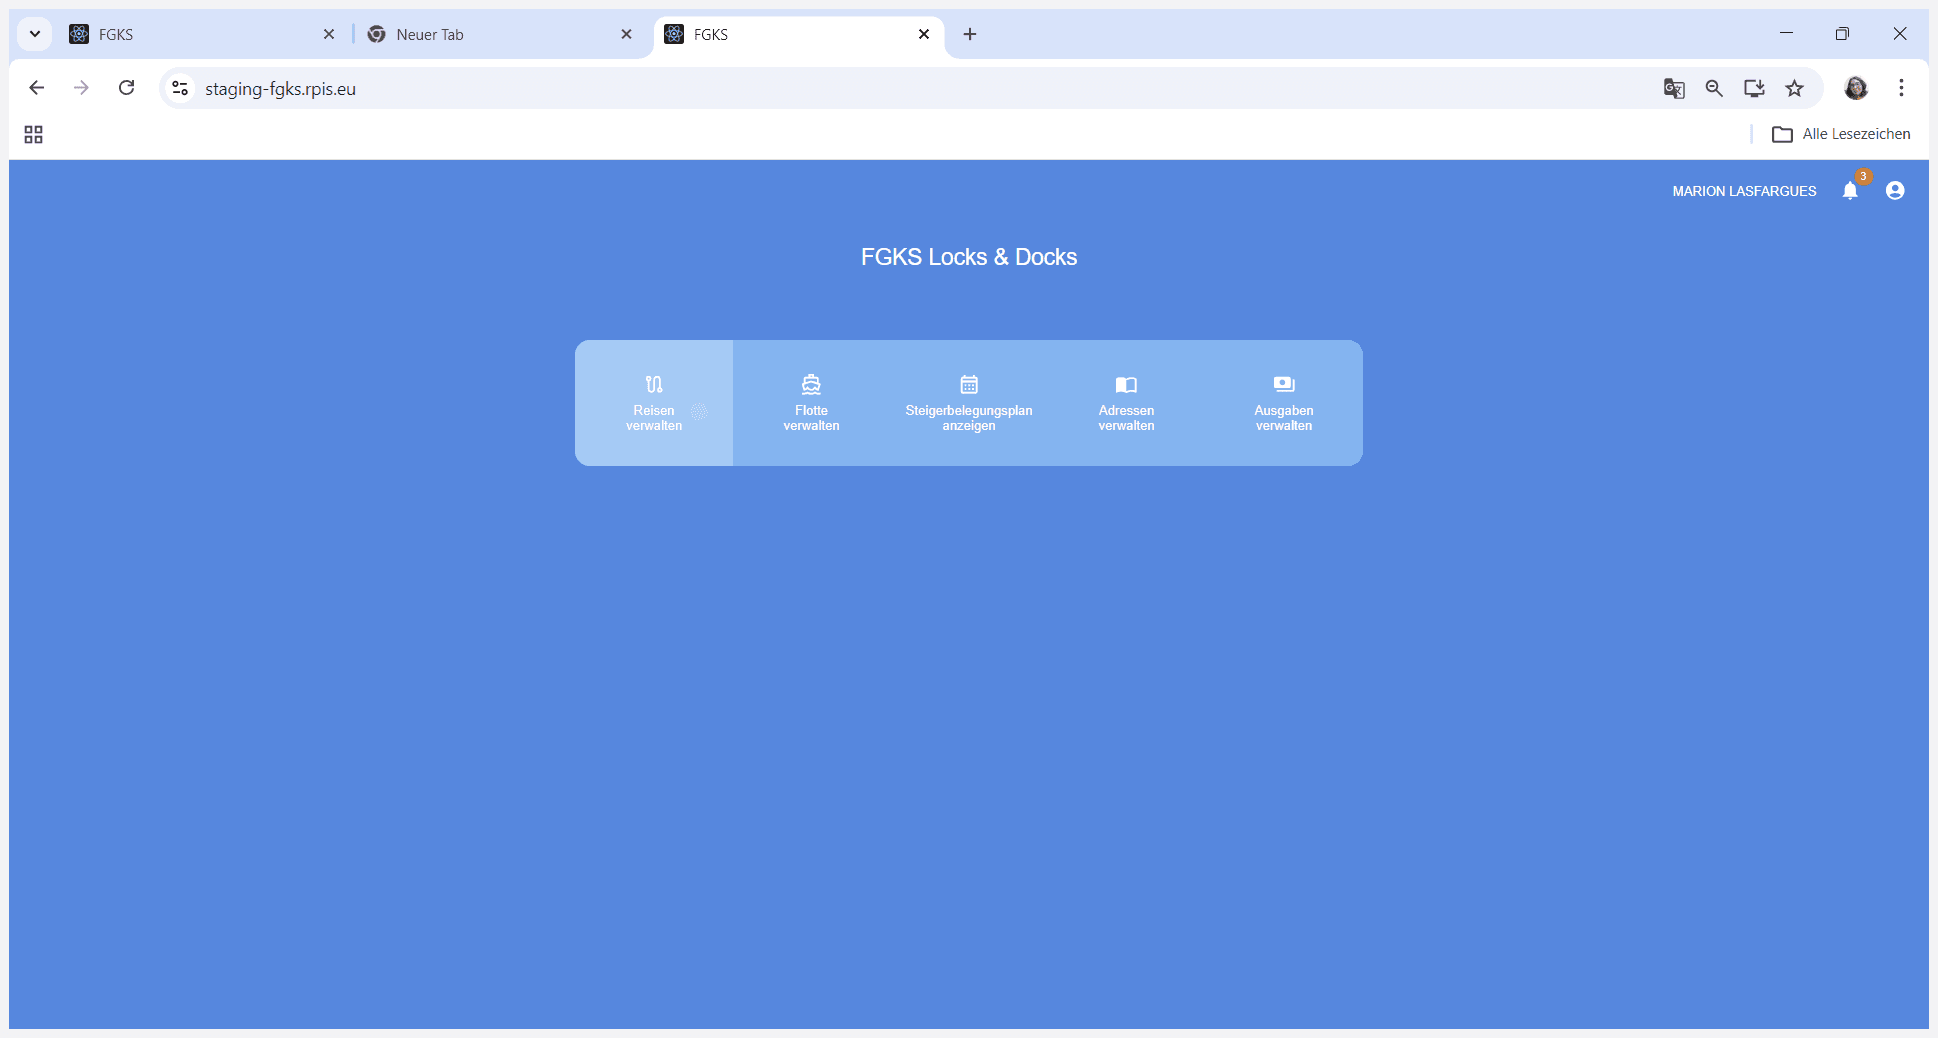Image resolution: width=1938 pixels, height=1038 pixels.
Task: Open the Steigerbelegungsplan anzeigen tile
Action: (x=969, y=403)
